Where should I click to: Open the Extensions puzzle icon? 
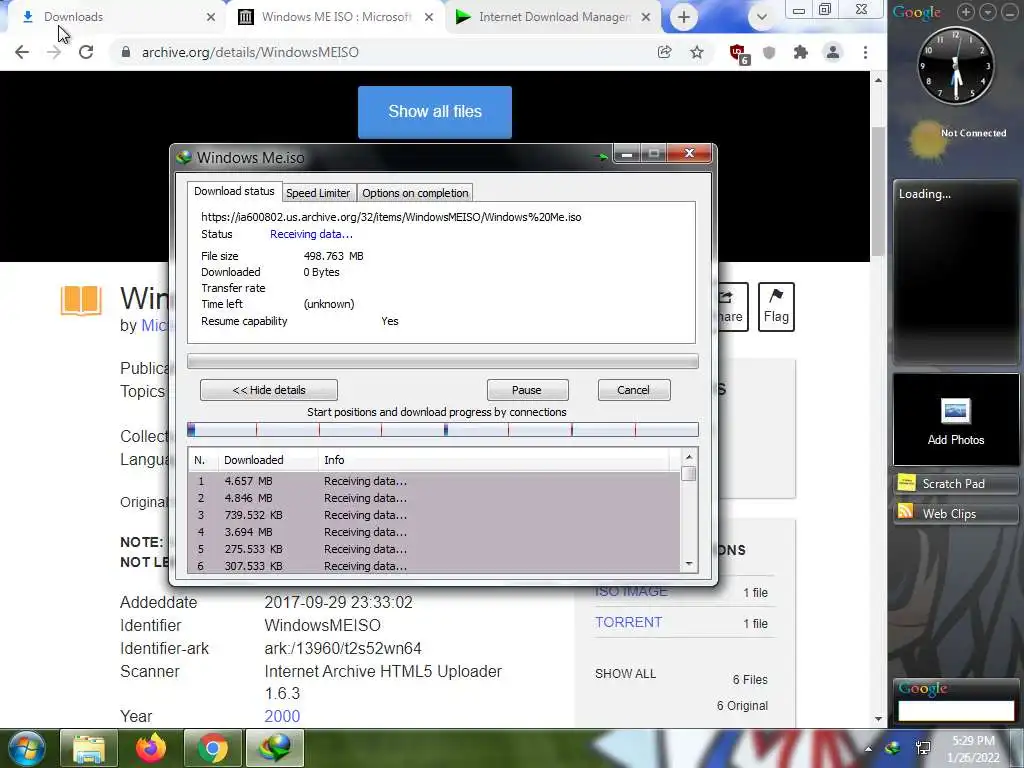801,52
